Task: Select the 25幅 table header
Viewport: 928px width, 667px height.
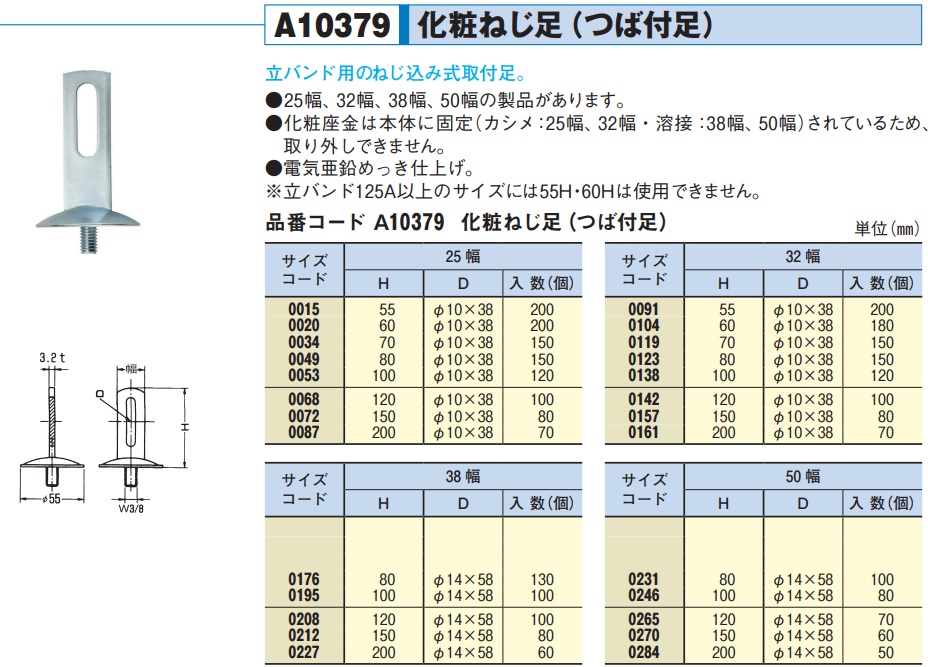Action: (462, 257)
